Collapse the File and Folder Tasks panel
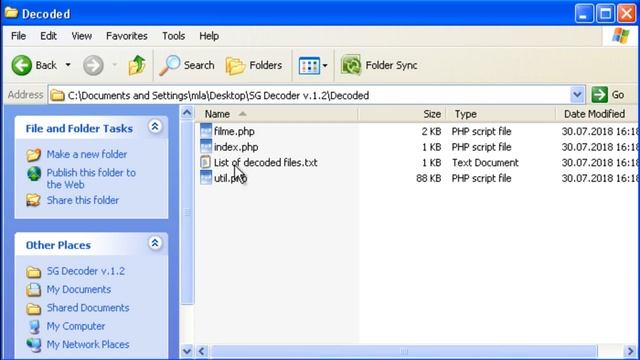The image size is (640, 360). pyautogui.click(x=155, y=127)
